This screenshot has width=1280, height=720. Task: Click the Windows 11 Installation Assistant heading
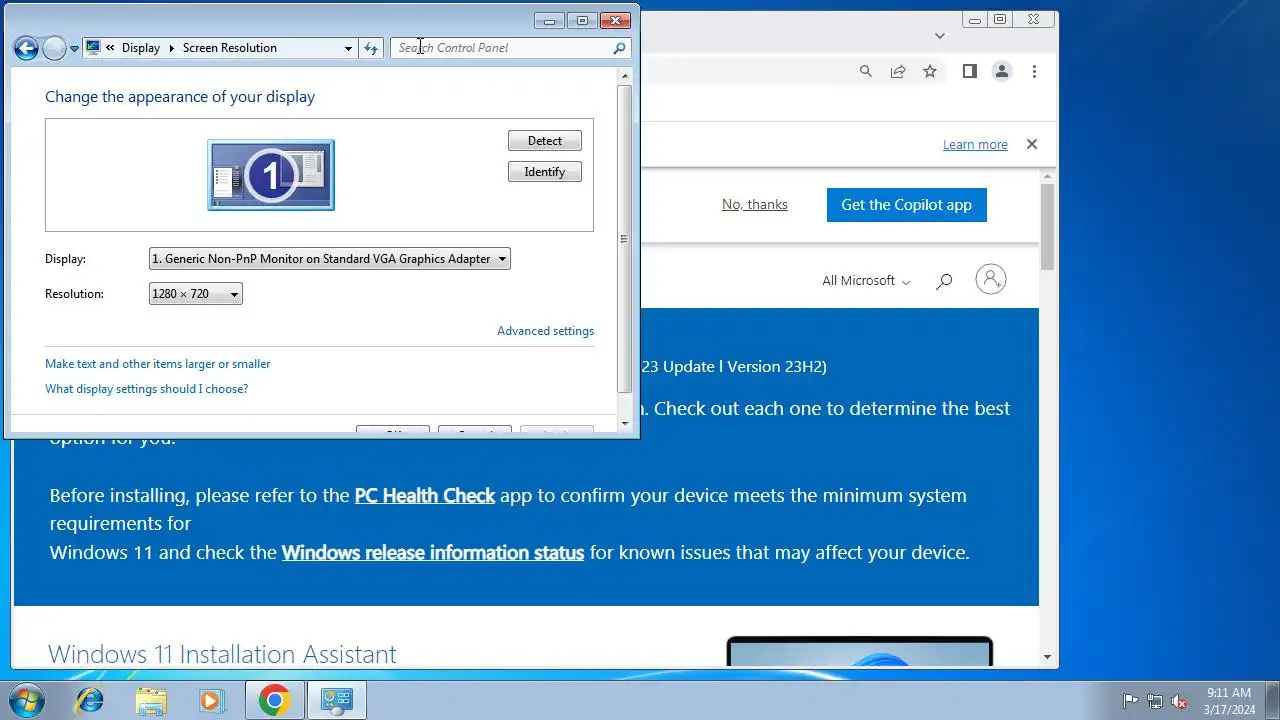222,654
